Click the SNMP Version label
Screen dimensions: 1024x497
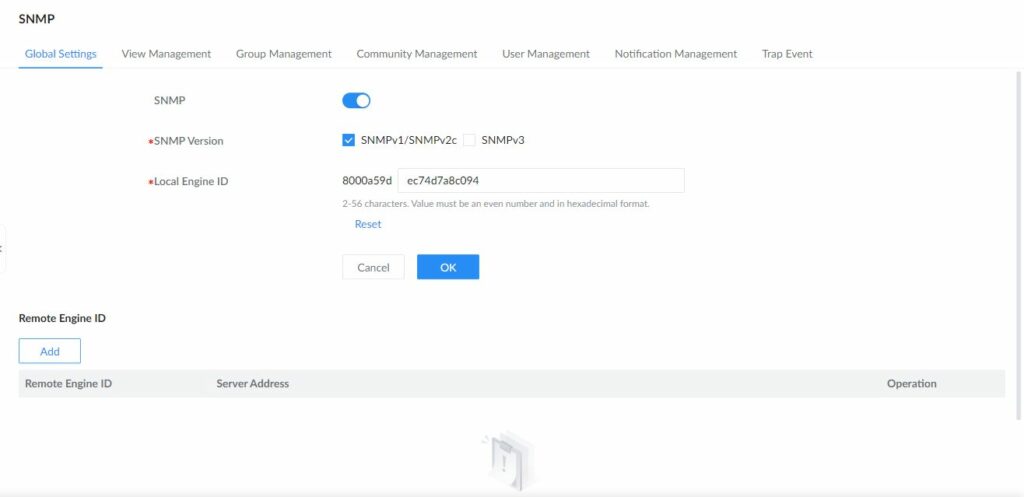(188, 141)
